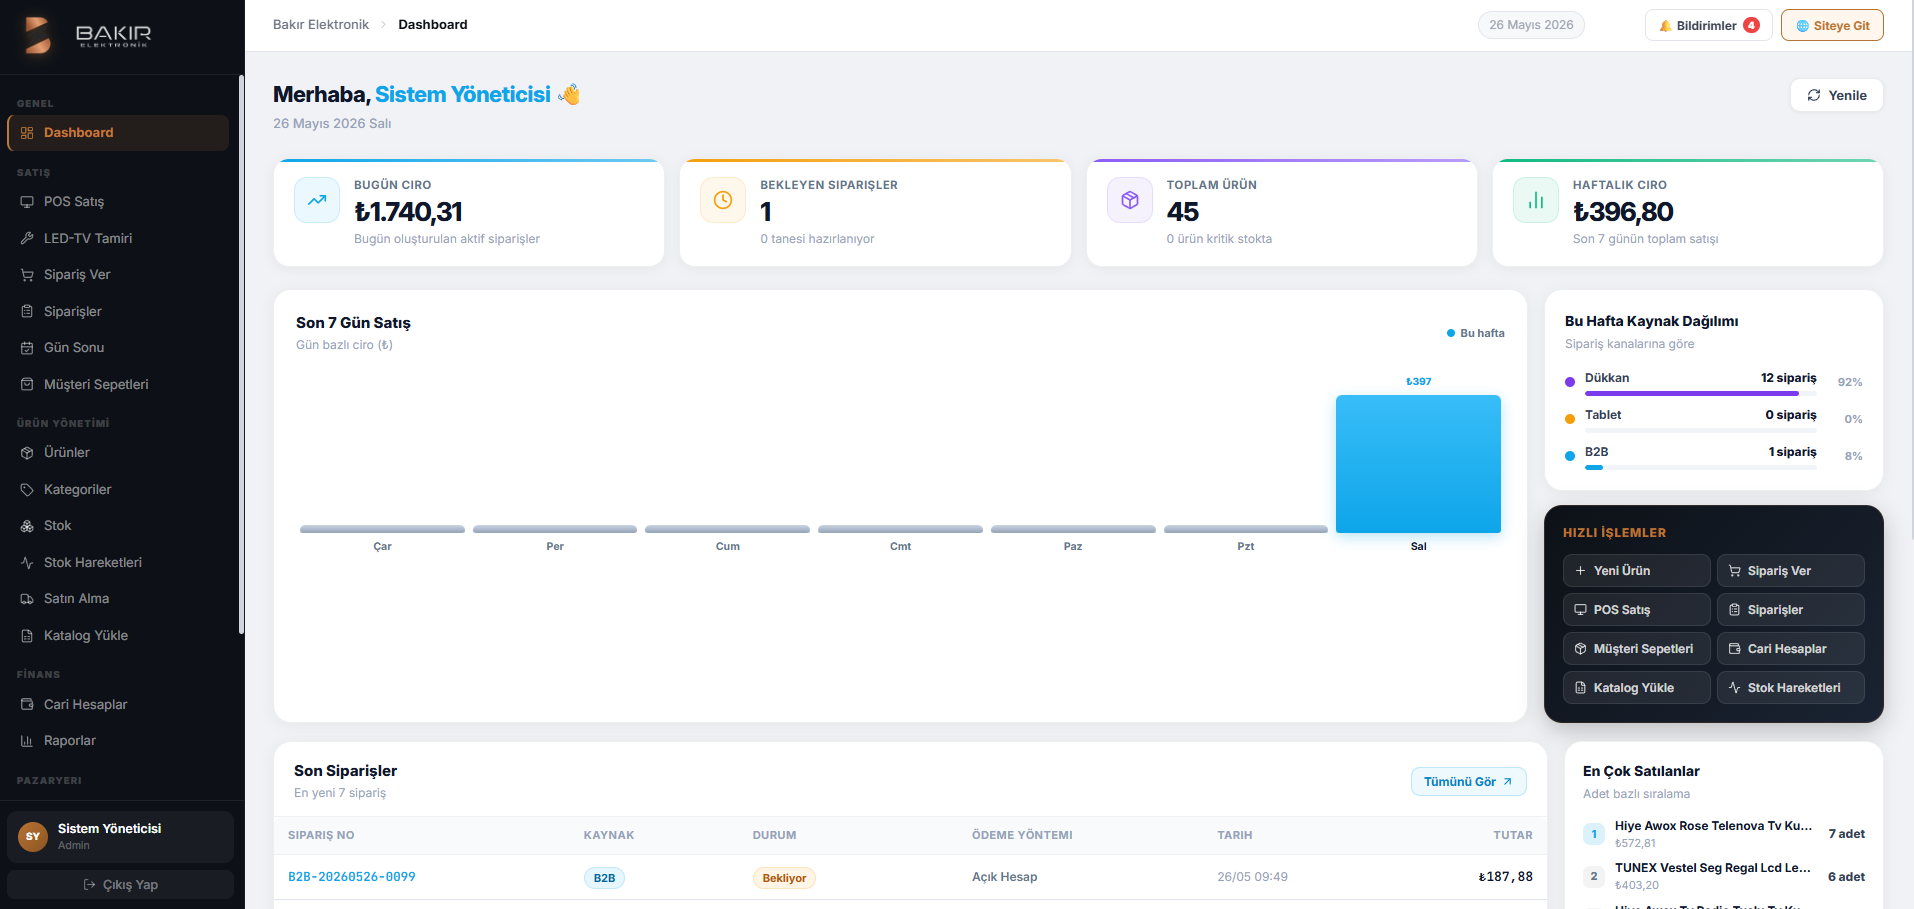Screen dimensions: 1914x909
Task: Click the Stok cubes icon in sidebar
Action: (x=27, y=526)
